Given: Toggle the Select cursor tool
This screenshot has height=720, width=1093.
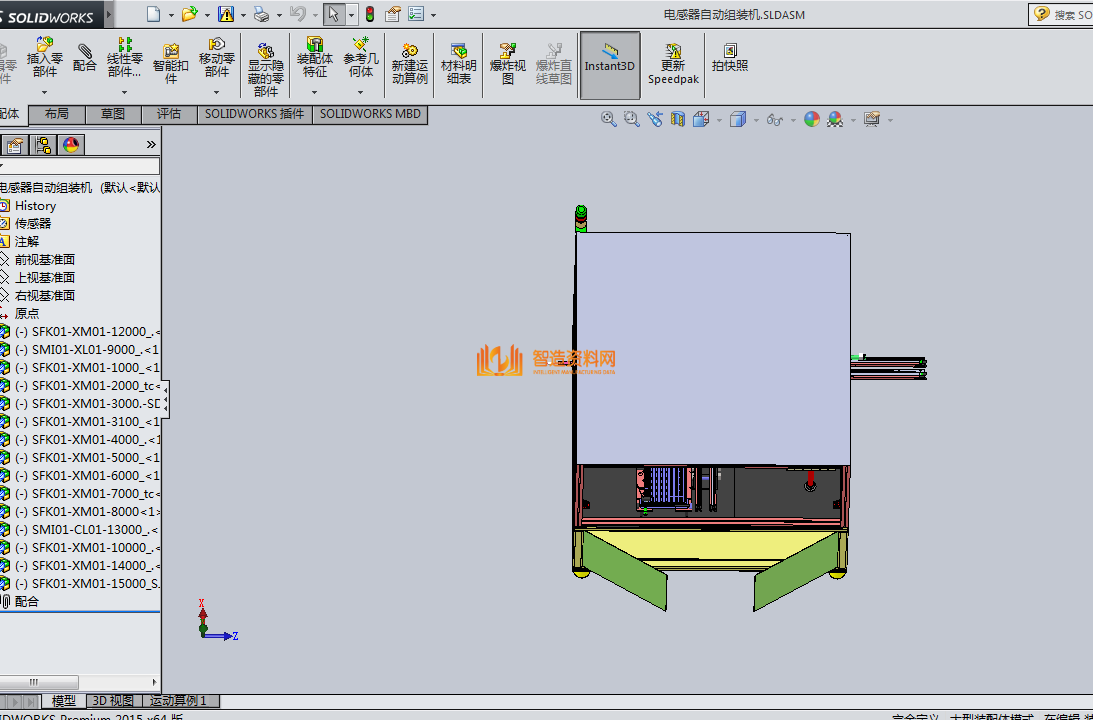Looking at the screenshot, I should pos(333,14).
